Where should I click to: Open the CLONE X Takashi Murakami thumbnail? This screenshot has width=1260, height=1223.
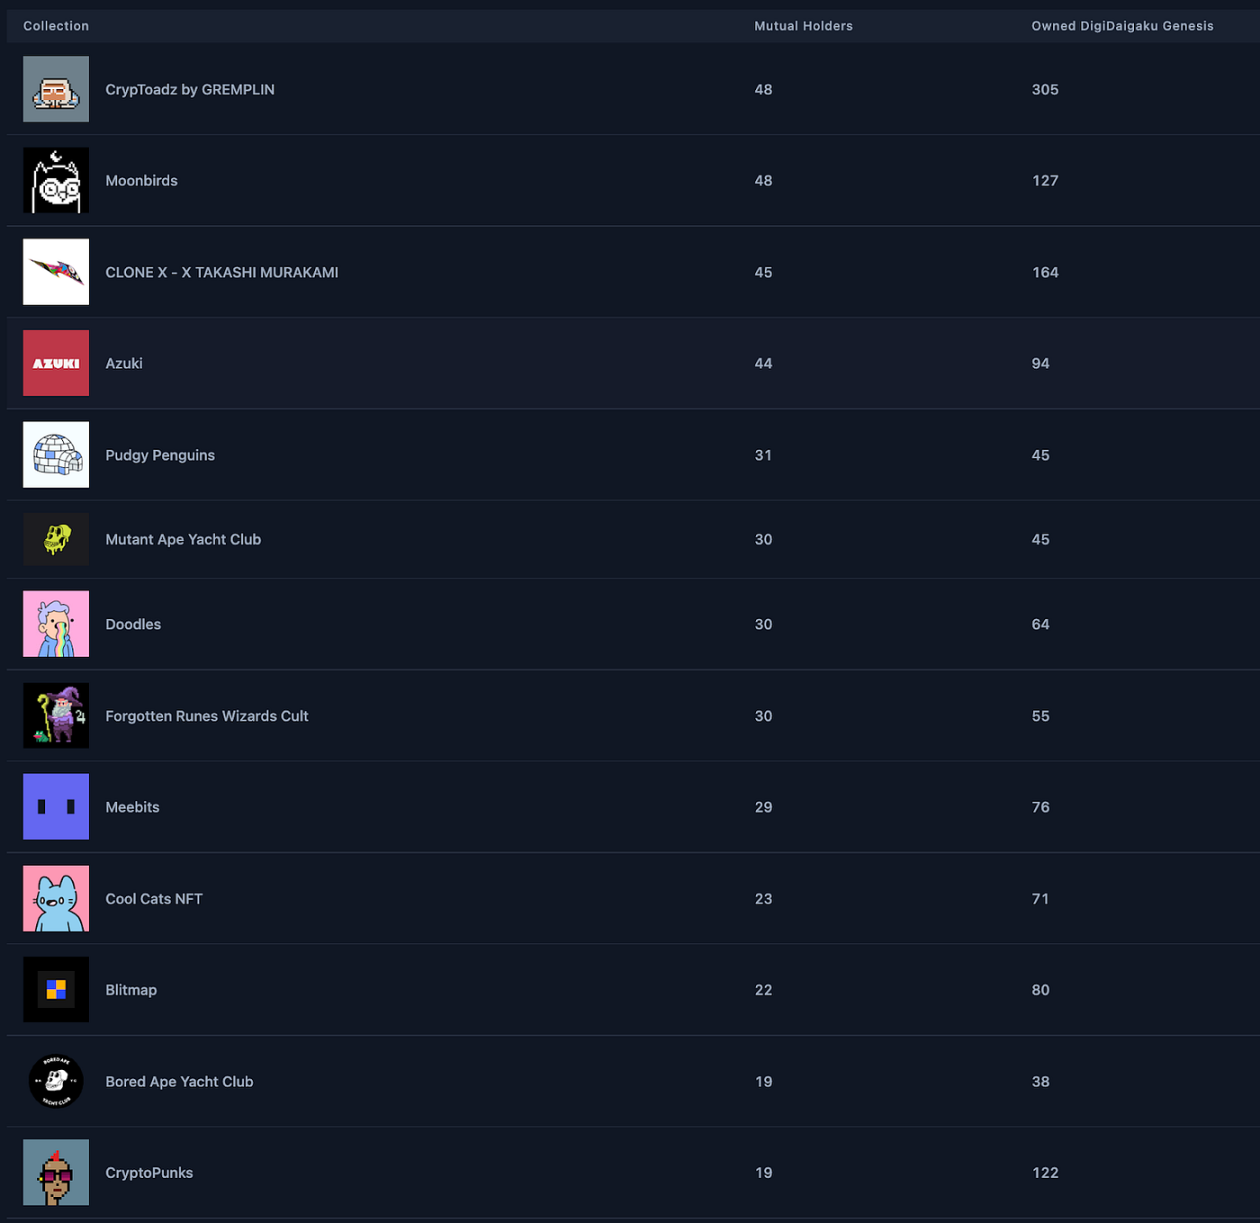pos(56,272)
